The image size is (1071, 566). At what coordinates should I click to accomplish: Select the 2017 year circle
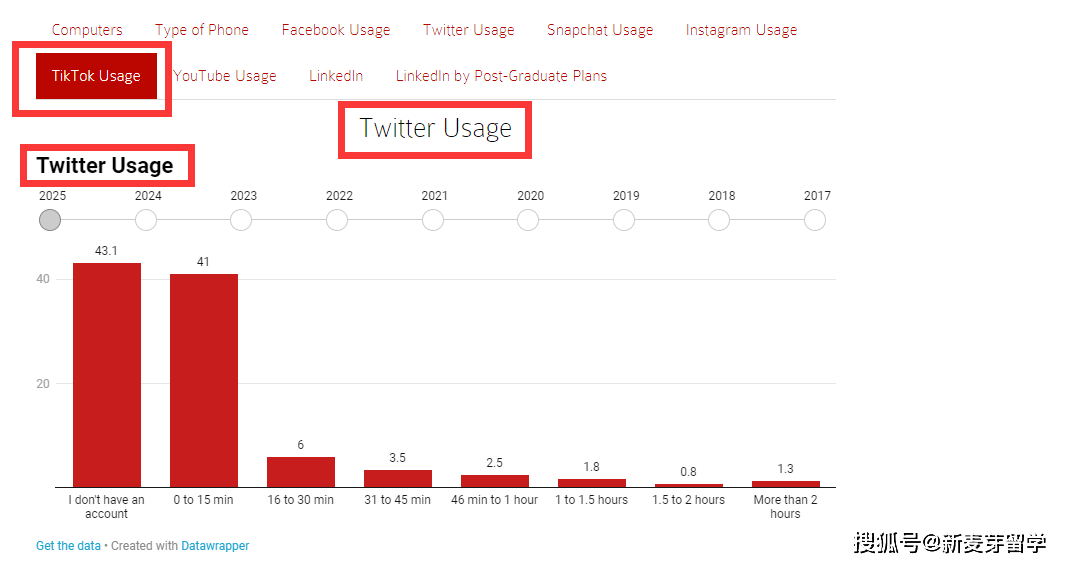click(x=815, y=220)
